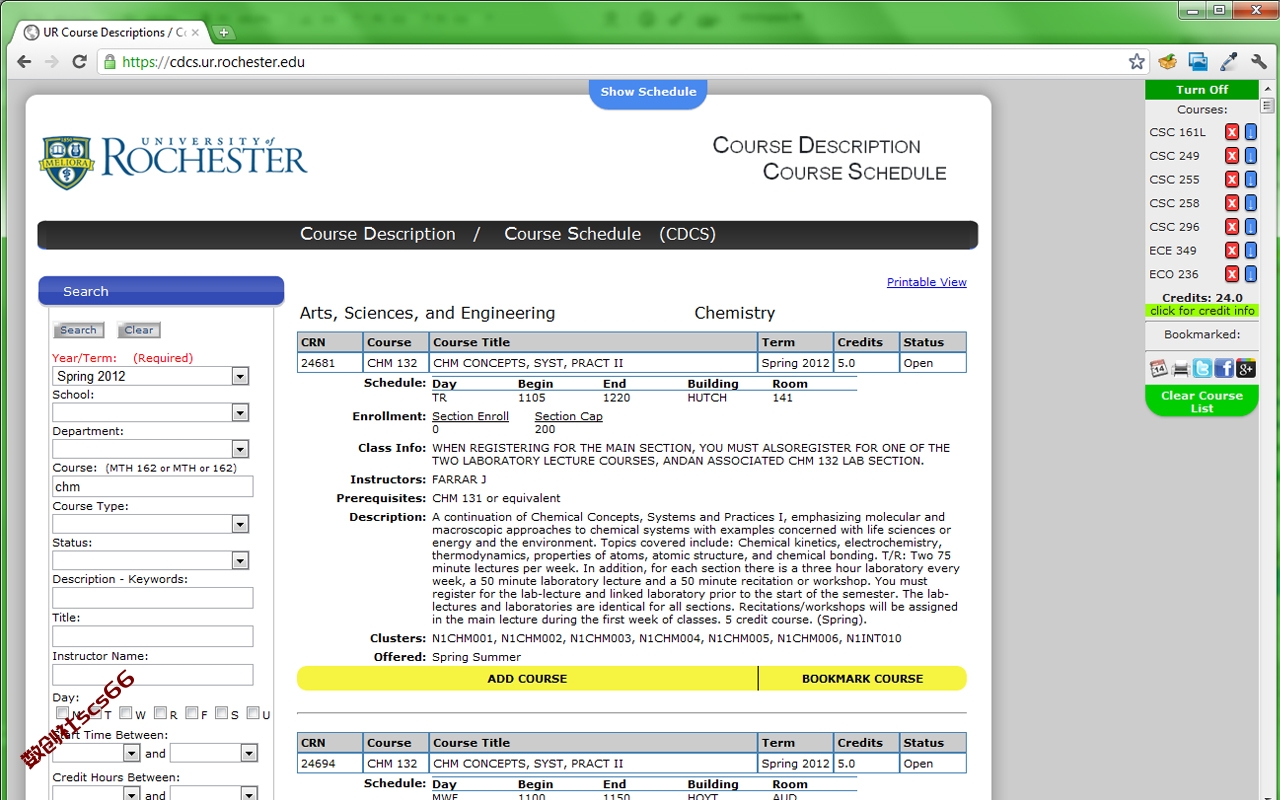Bookmark page with the star icon
This screenshot has height=800, width=1280.
pyautogui.click(x=1137, y=62)
